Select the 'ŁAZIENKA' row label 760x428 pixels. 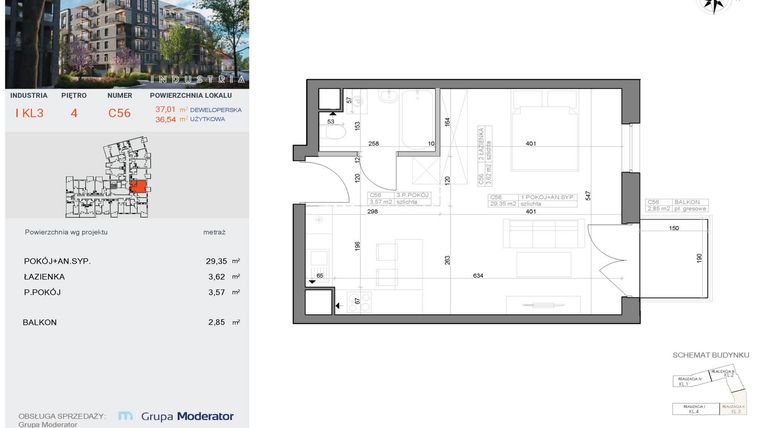pos(44,277)
